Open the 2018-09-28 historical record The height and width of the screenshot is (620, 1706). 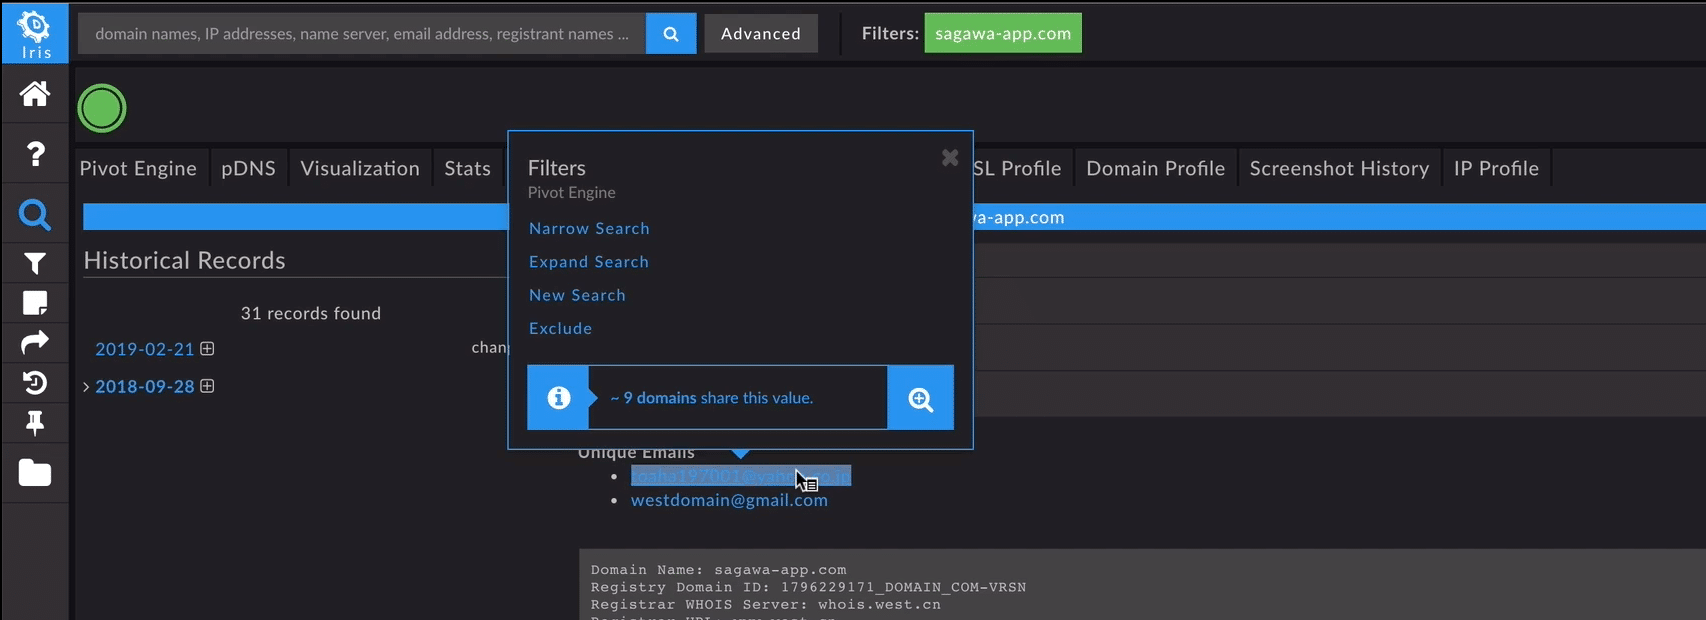pos(144,386)
